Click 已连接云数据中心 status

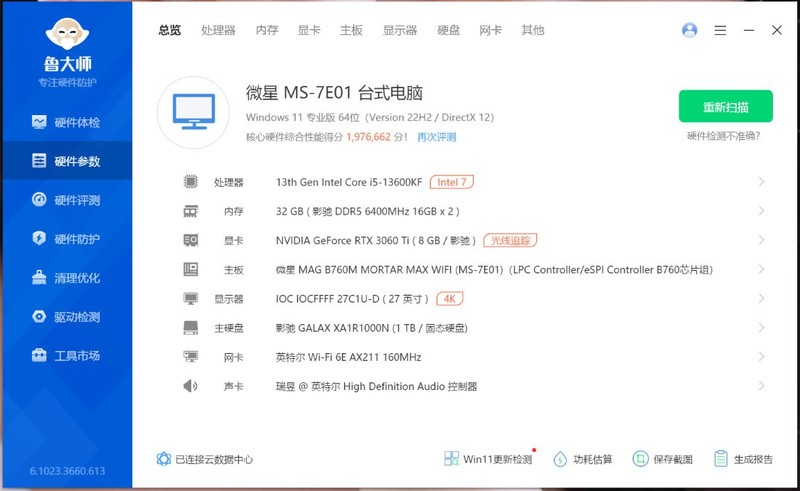205,459
